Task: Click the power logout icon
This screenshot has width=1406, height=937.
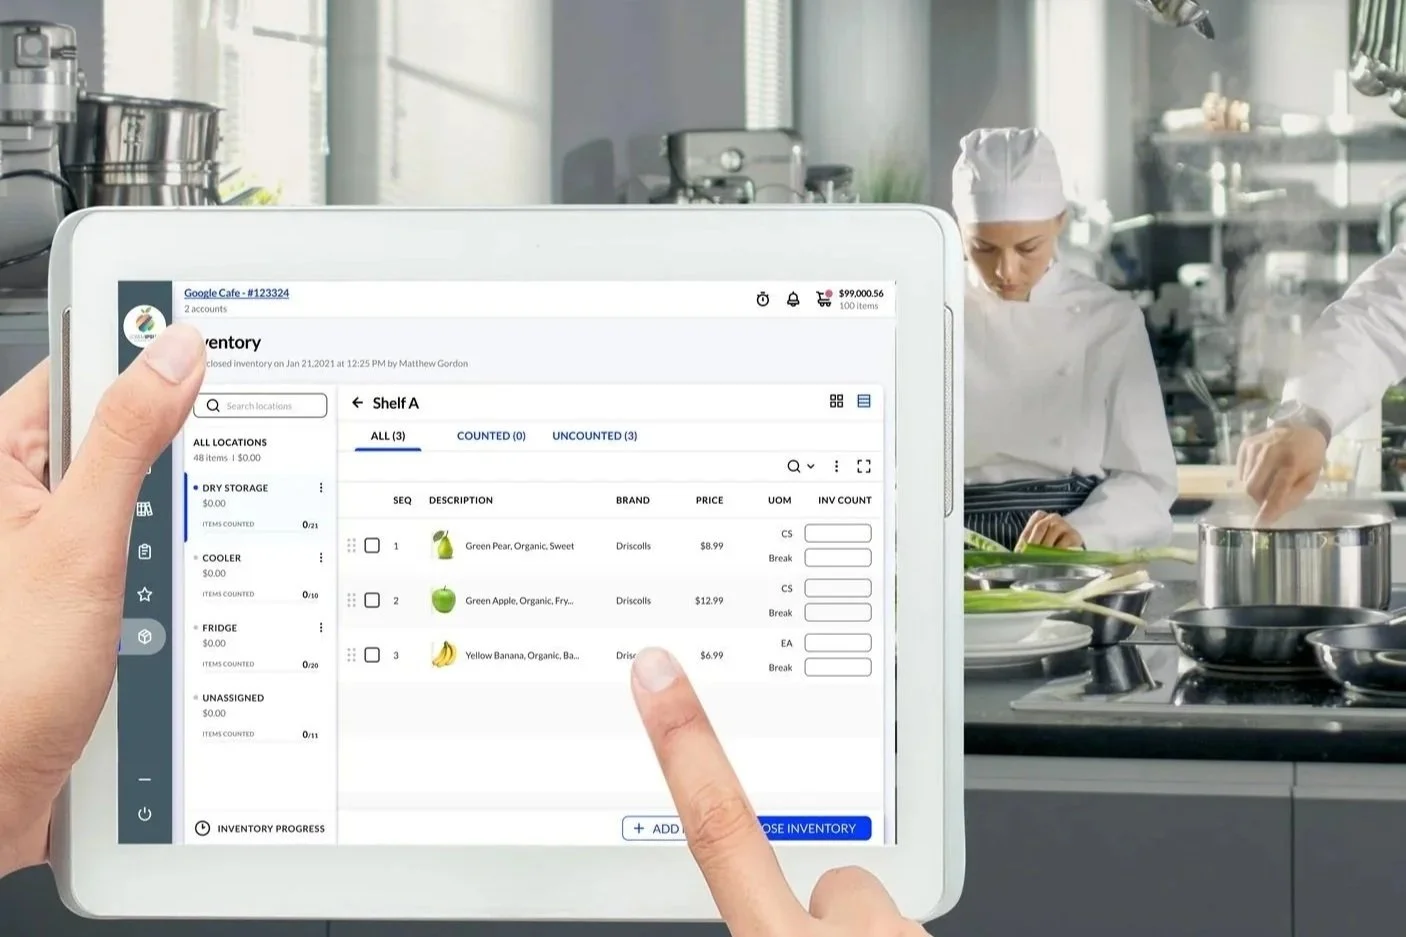Action: [x=145, y=814]
